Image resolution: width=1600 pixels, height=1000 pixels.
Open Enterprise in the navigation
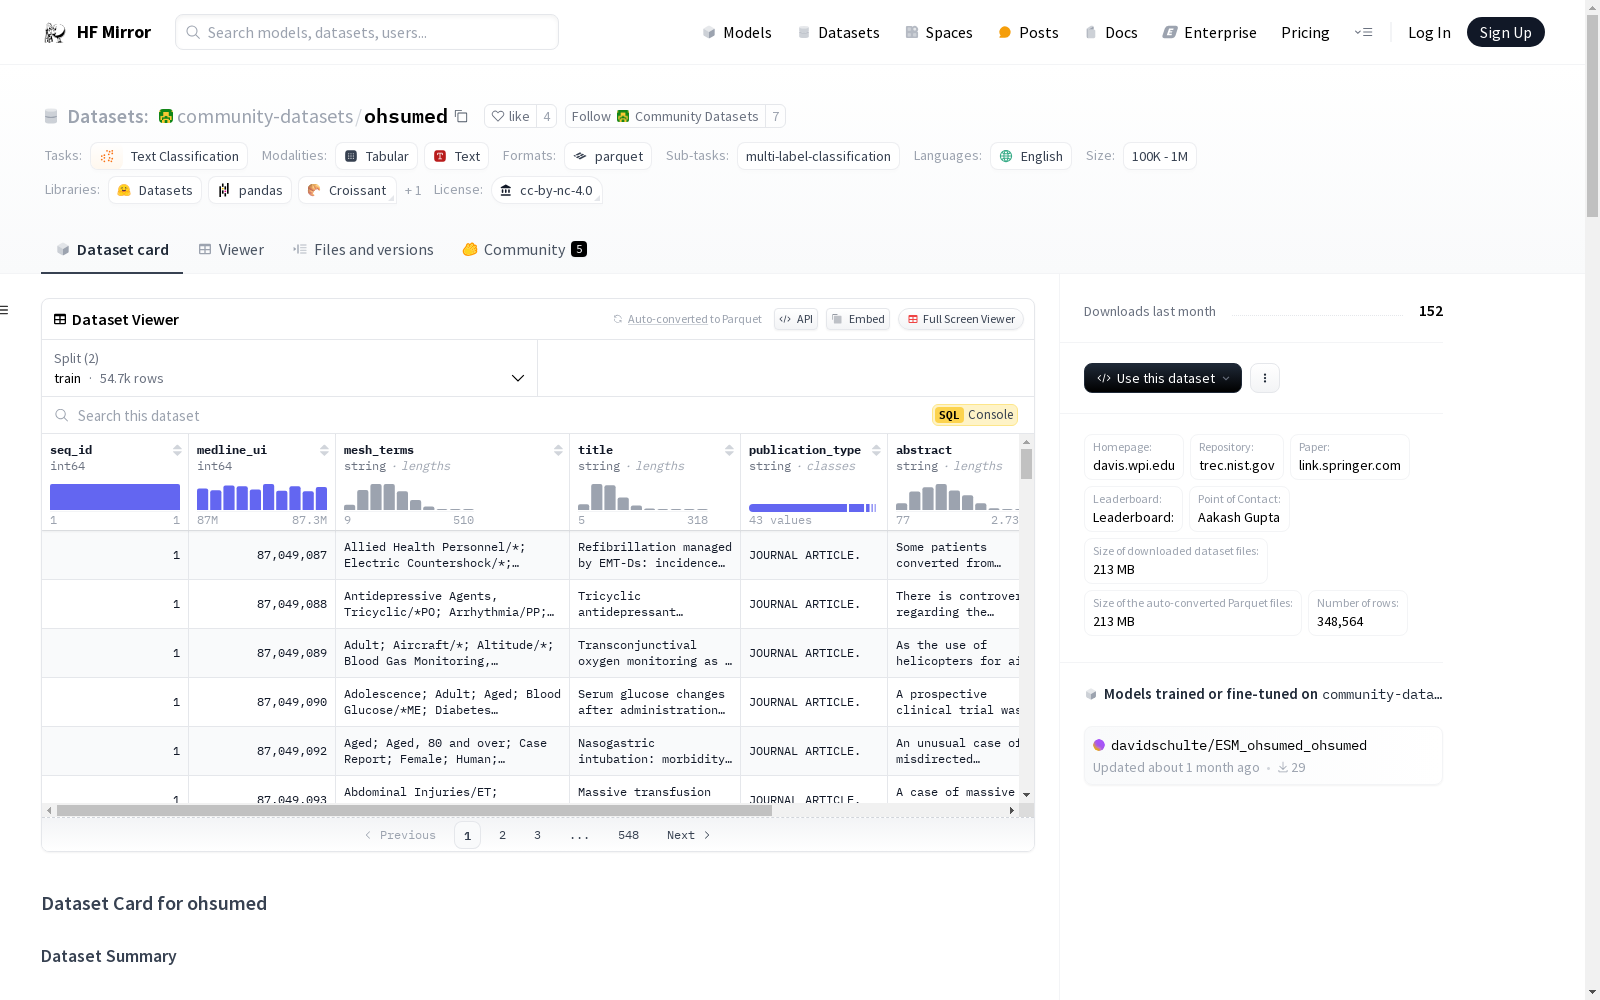(x=1209, y=32)
